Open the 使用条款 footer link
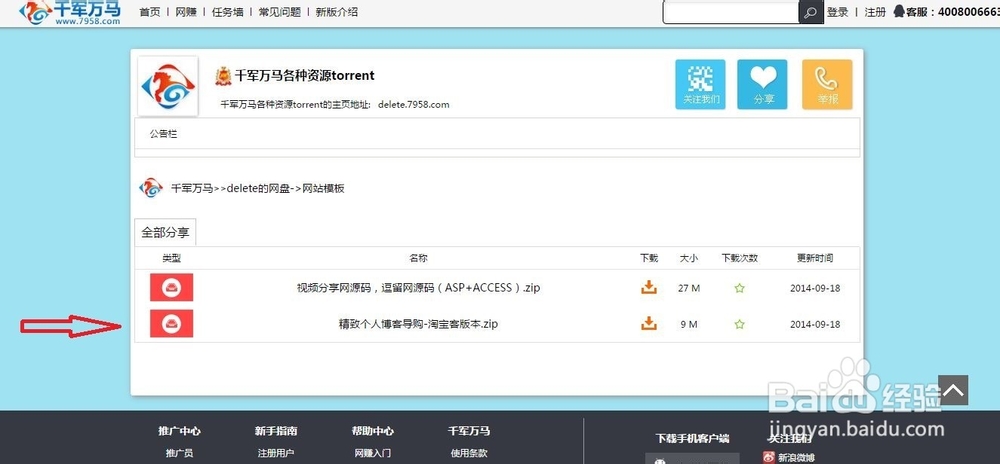1000x464 pixels. pos(469,454)
